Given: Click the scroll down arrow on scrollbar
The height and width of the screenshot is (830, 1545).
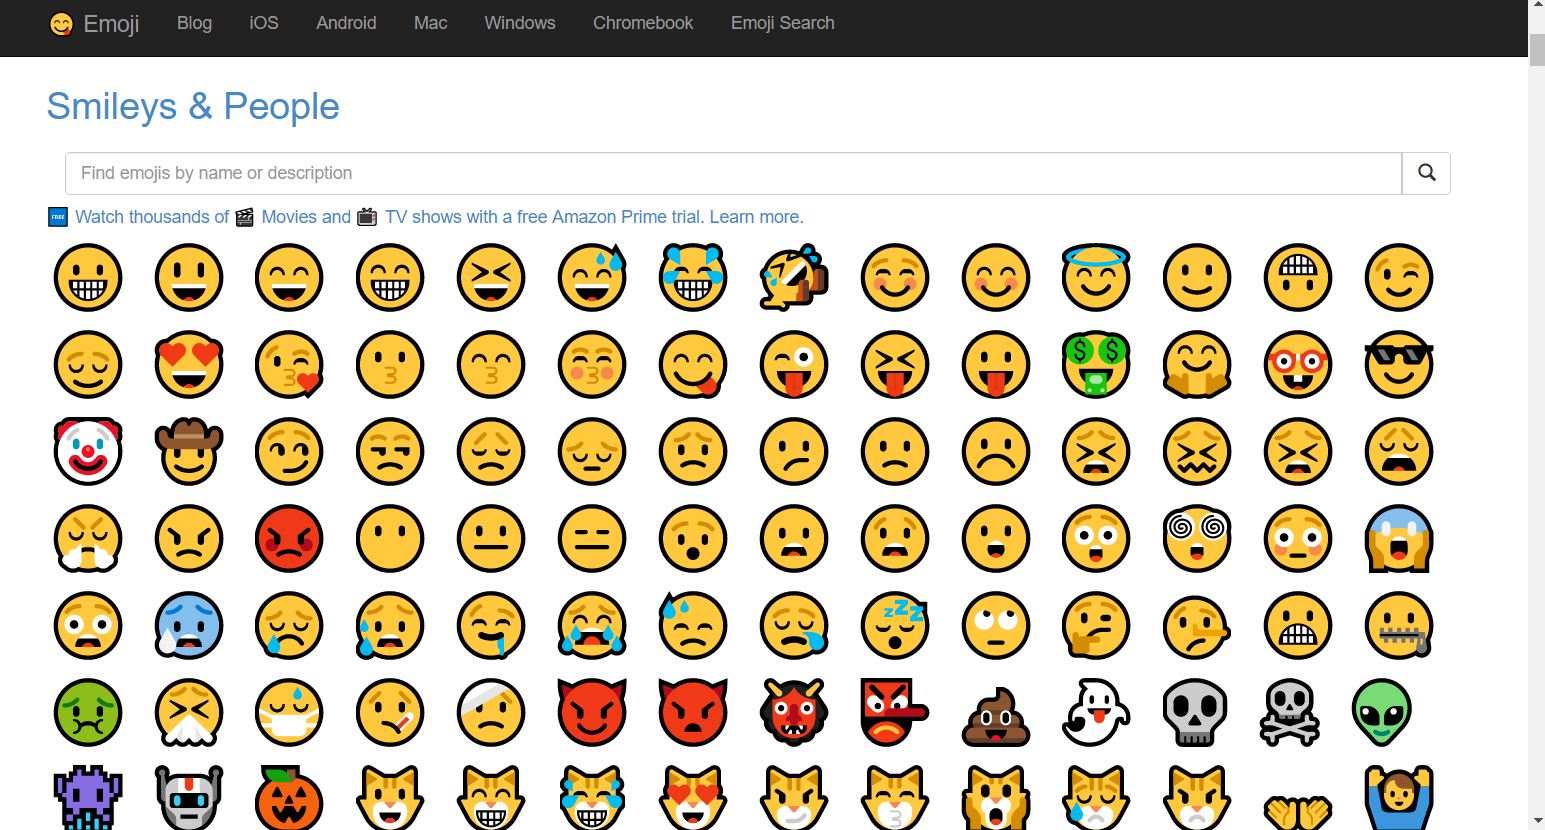Looking at the screenshot, I should tap(1536, 821).
